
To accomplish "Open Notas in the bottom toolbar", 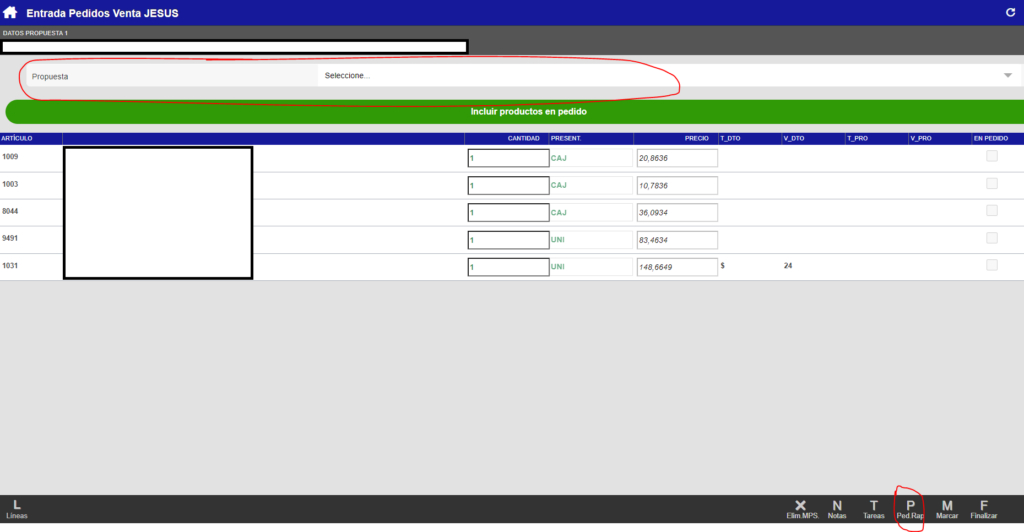I will point(837,509).
